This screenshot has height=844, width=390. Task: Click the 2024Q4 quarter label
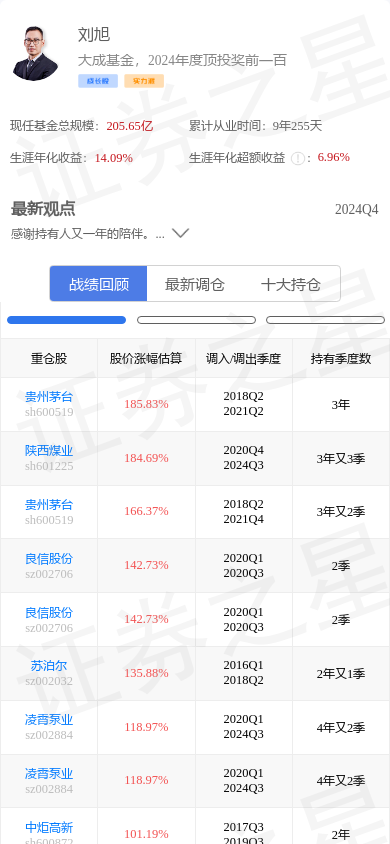(x=357, y=210)
